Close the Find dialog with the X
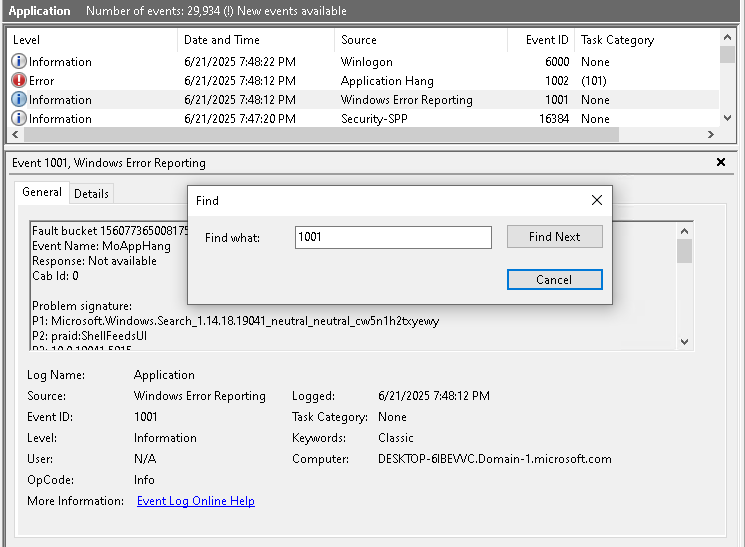This screenshot has height=547, width=745. tap(597, 200)
